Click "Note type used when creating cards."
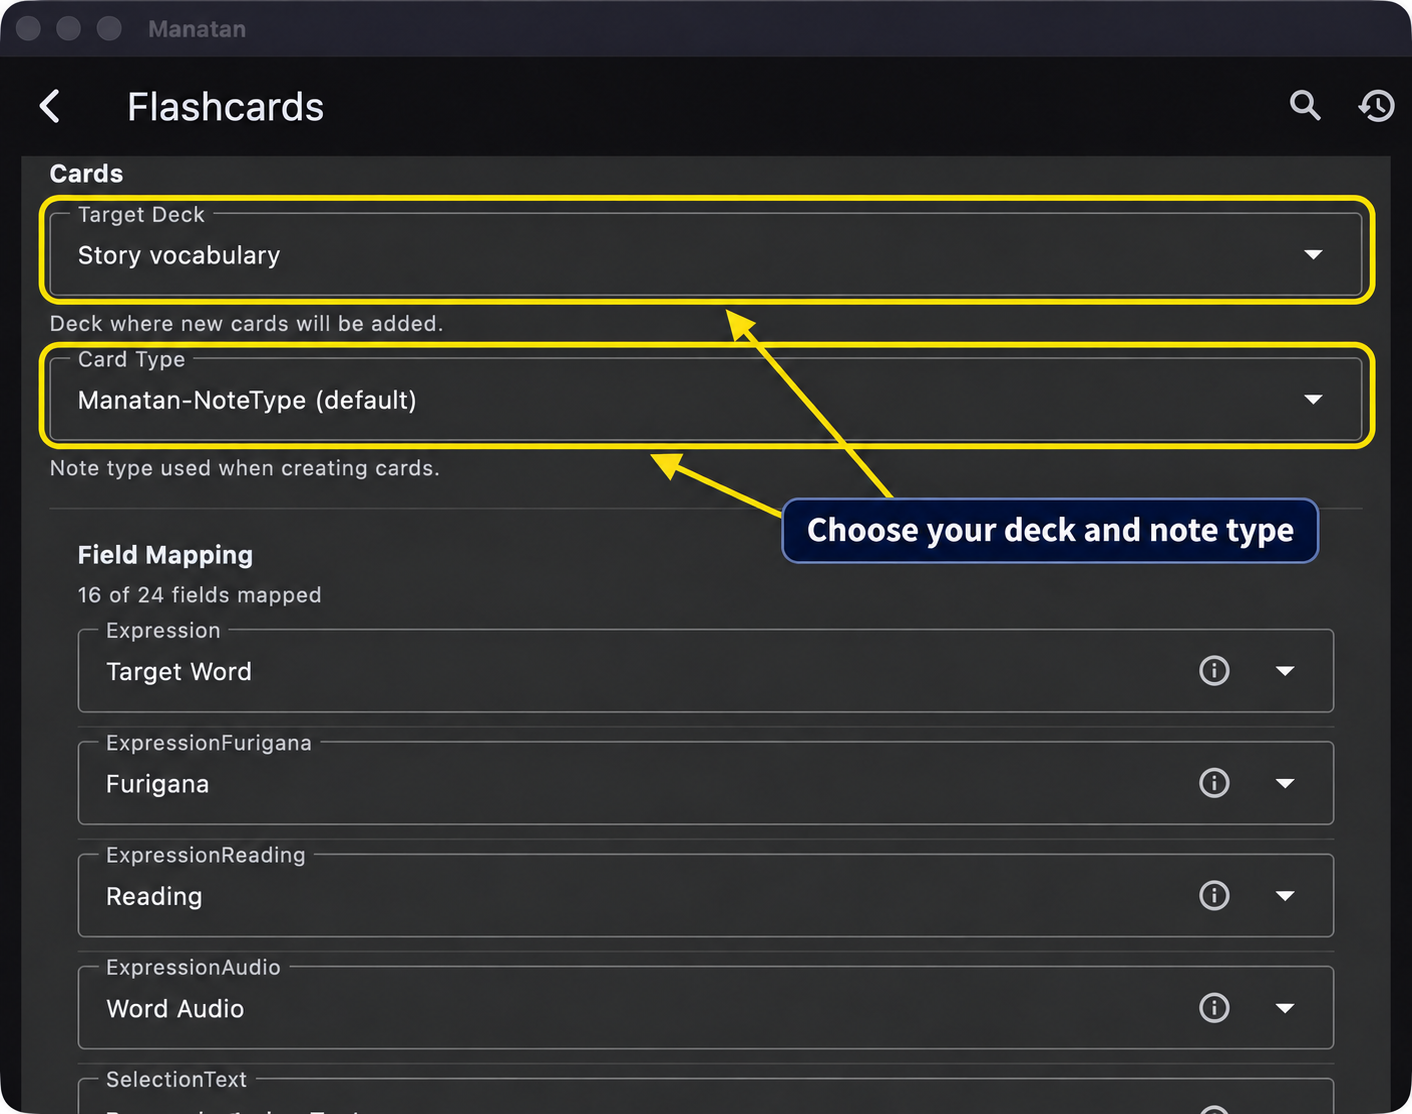The height and width of the screenshot is (1114, 1412). click(x=245, y=468)
